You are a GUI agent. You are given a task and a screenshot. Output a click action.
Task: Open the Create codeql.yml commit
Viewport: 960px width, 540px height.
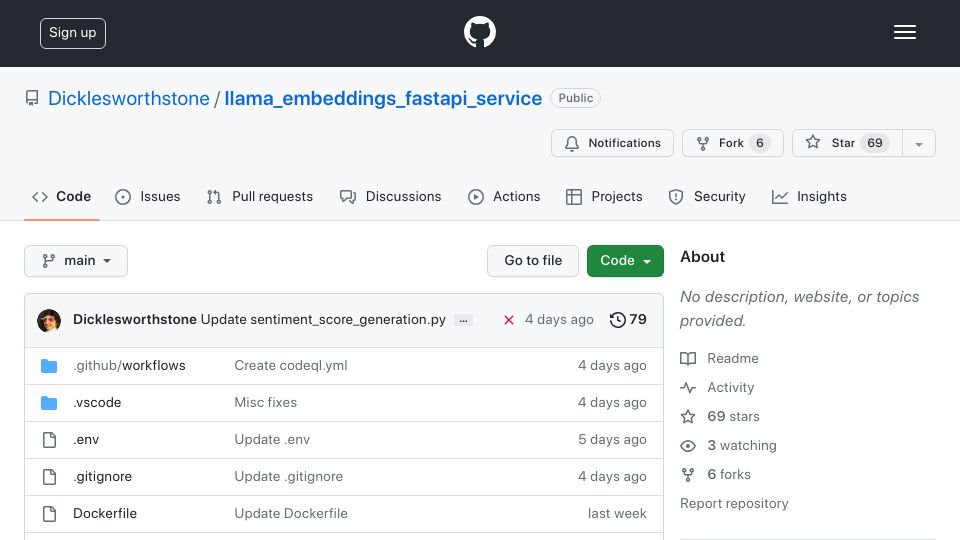(291, 366)
